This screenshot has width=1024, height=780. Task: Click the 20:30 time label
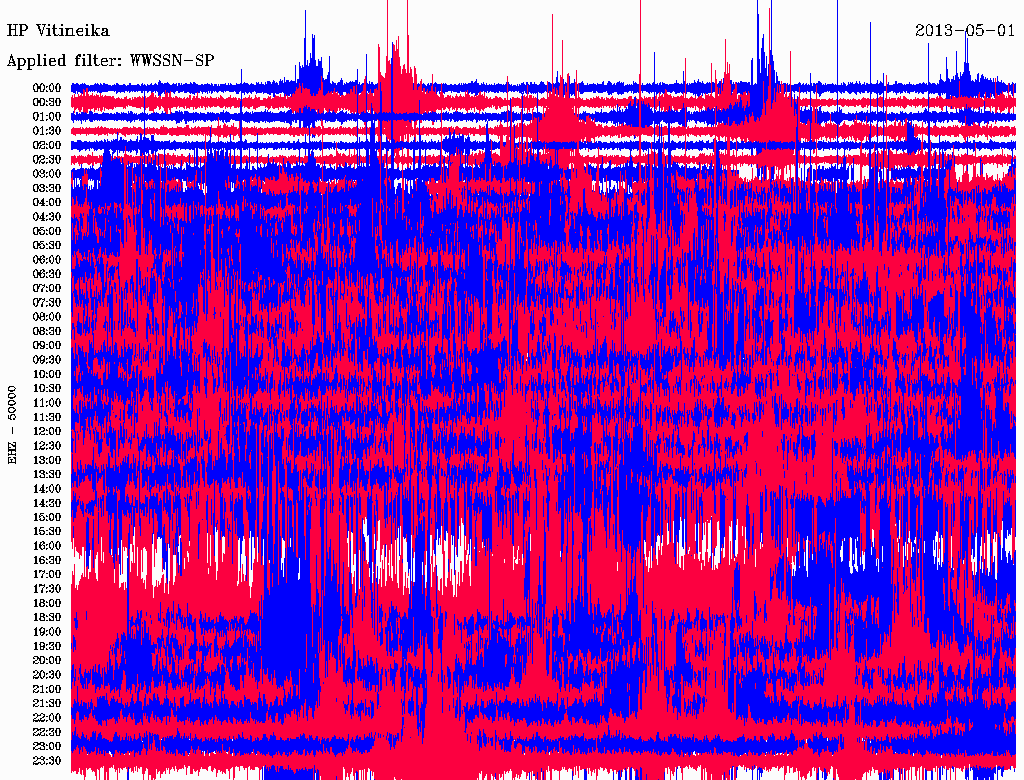click(x=47, y=675)
